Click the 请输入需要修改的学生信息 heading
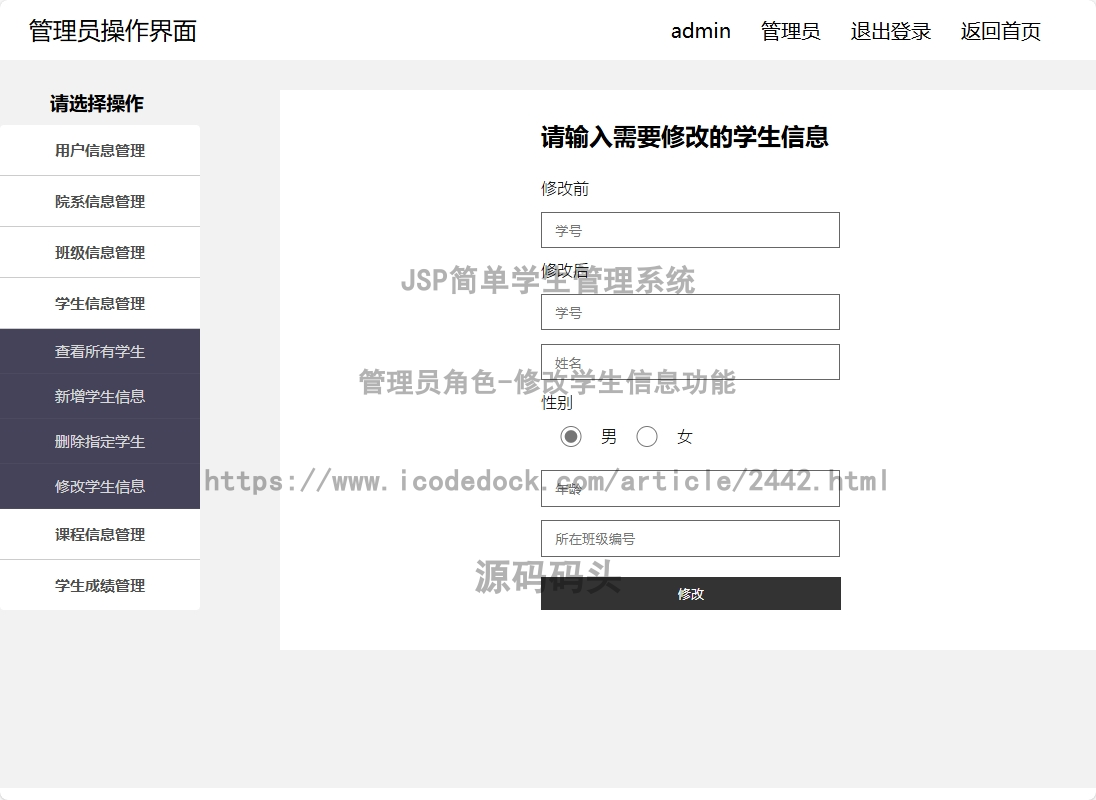This screenshot has height=800, width=1096. point(684,136)
